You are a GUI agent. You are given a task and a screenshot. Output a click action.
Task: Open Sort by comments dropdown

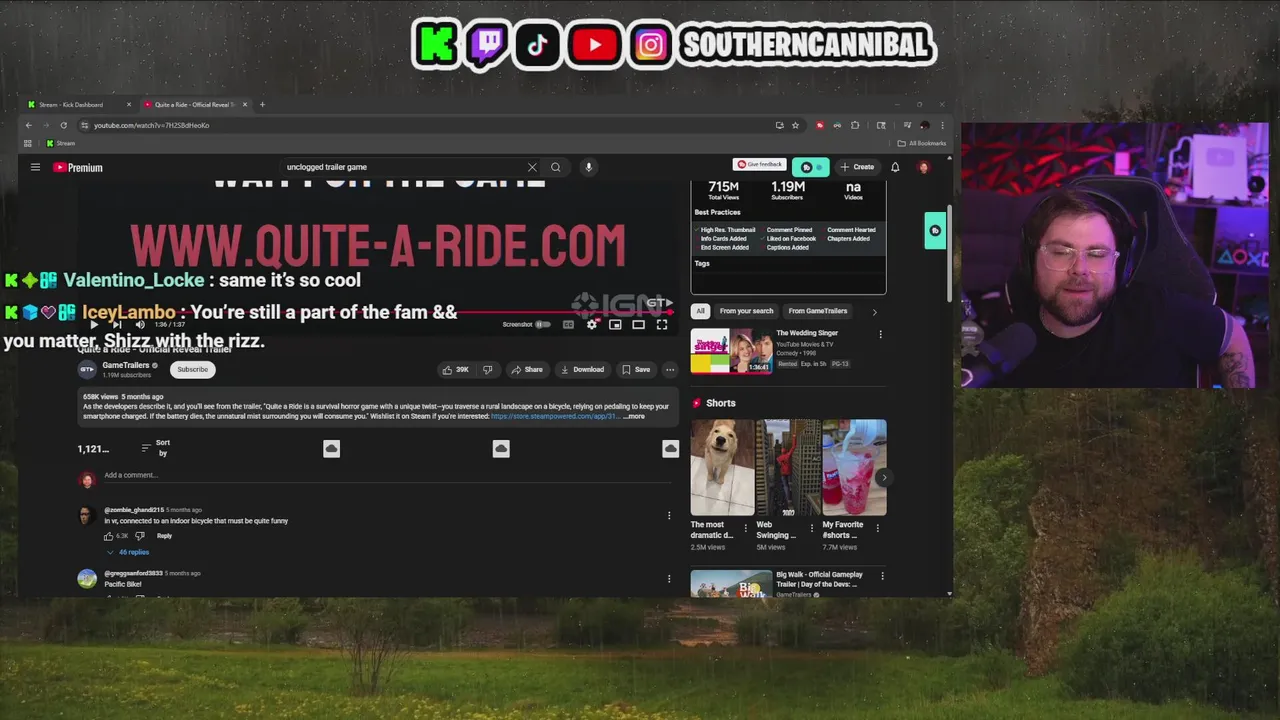[x=156, y=448]
